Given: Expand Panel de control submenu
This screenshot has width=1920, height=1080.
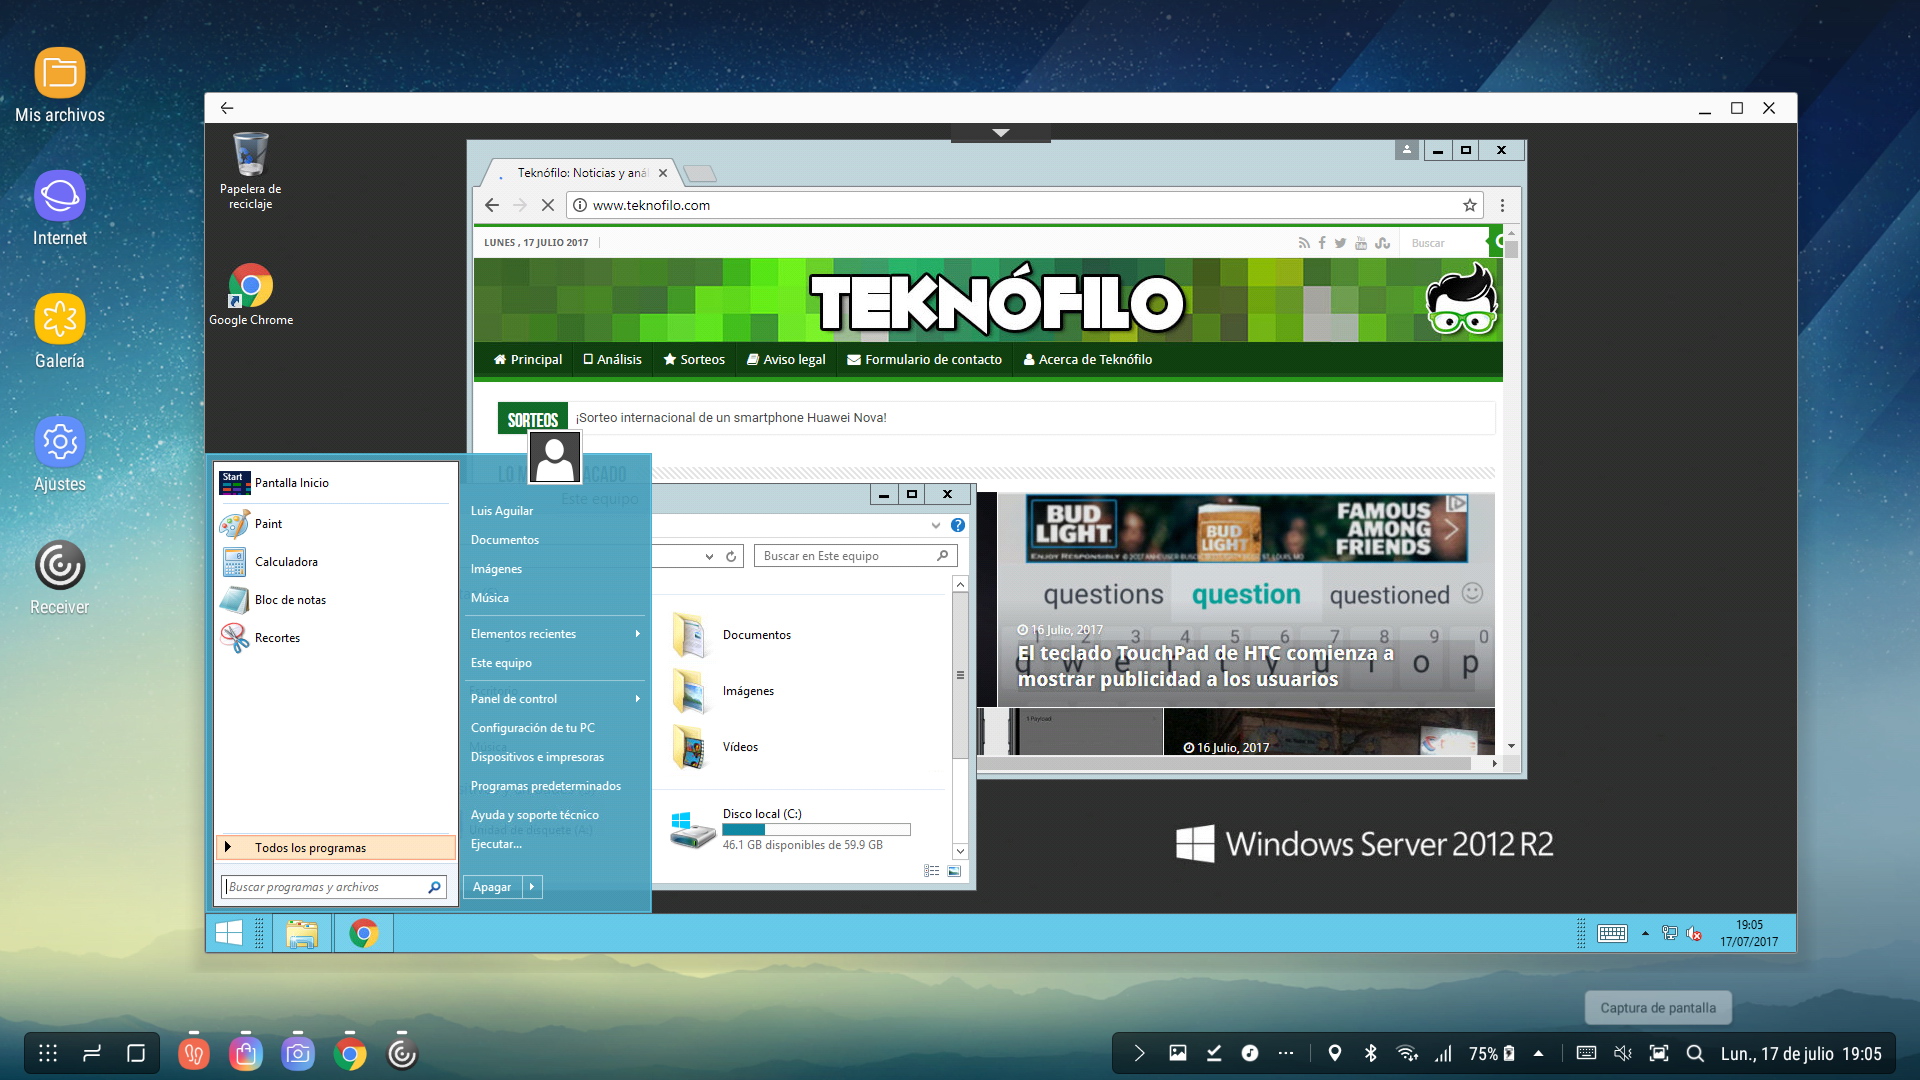Looking at the screenshot, I should click(x=555, y=699).
